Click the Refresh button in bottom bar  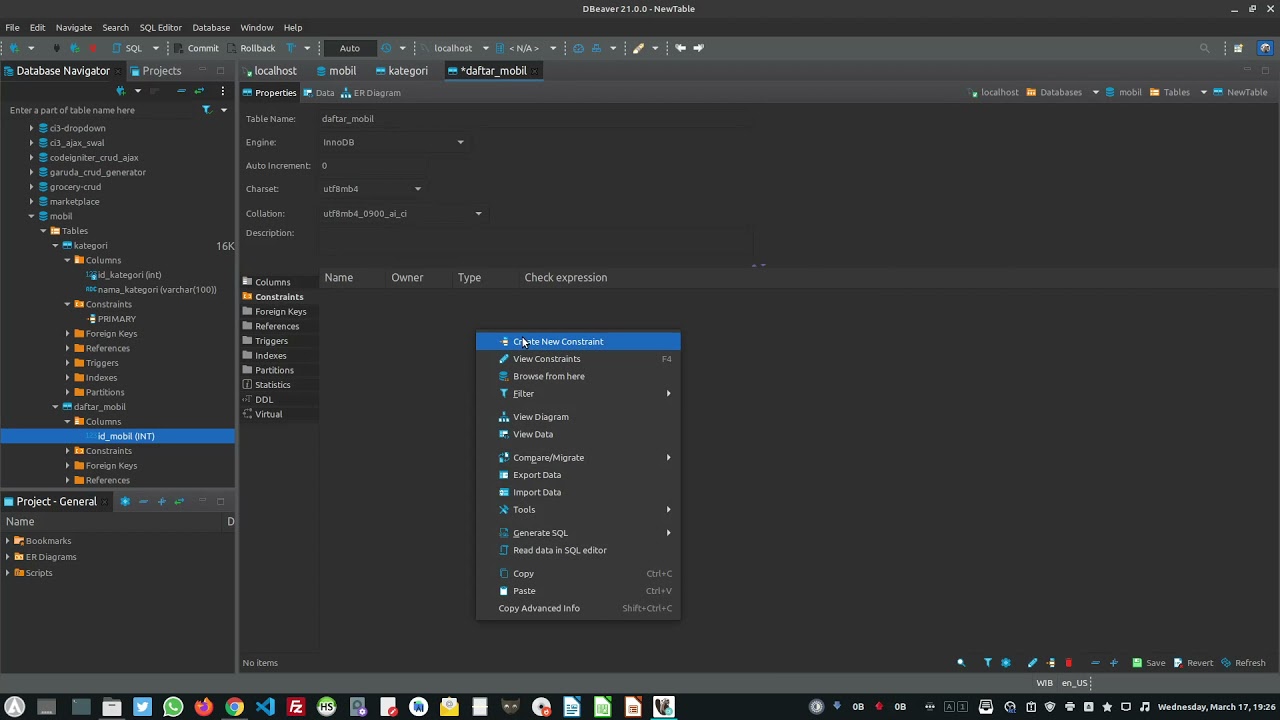pos(1243,663)
